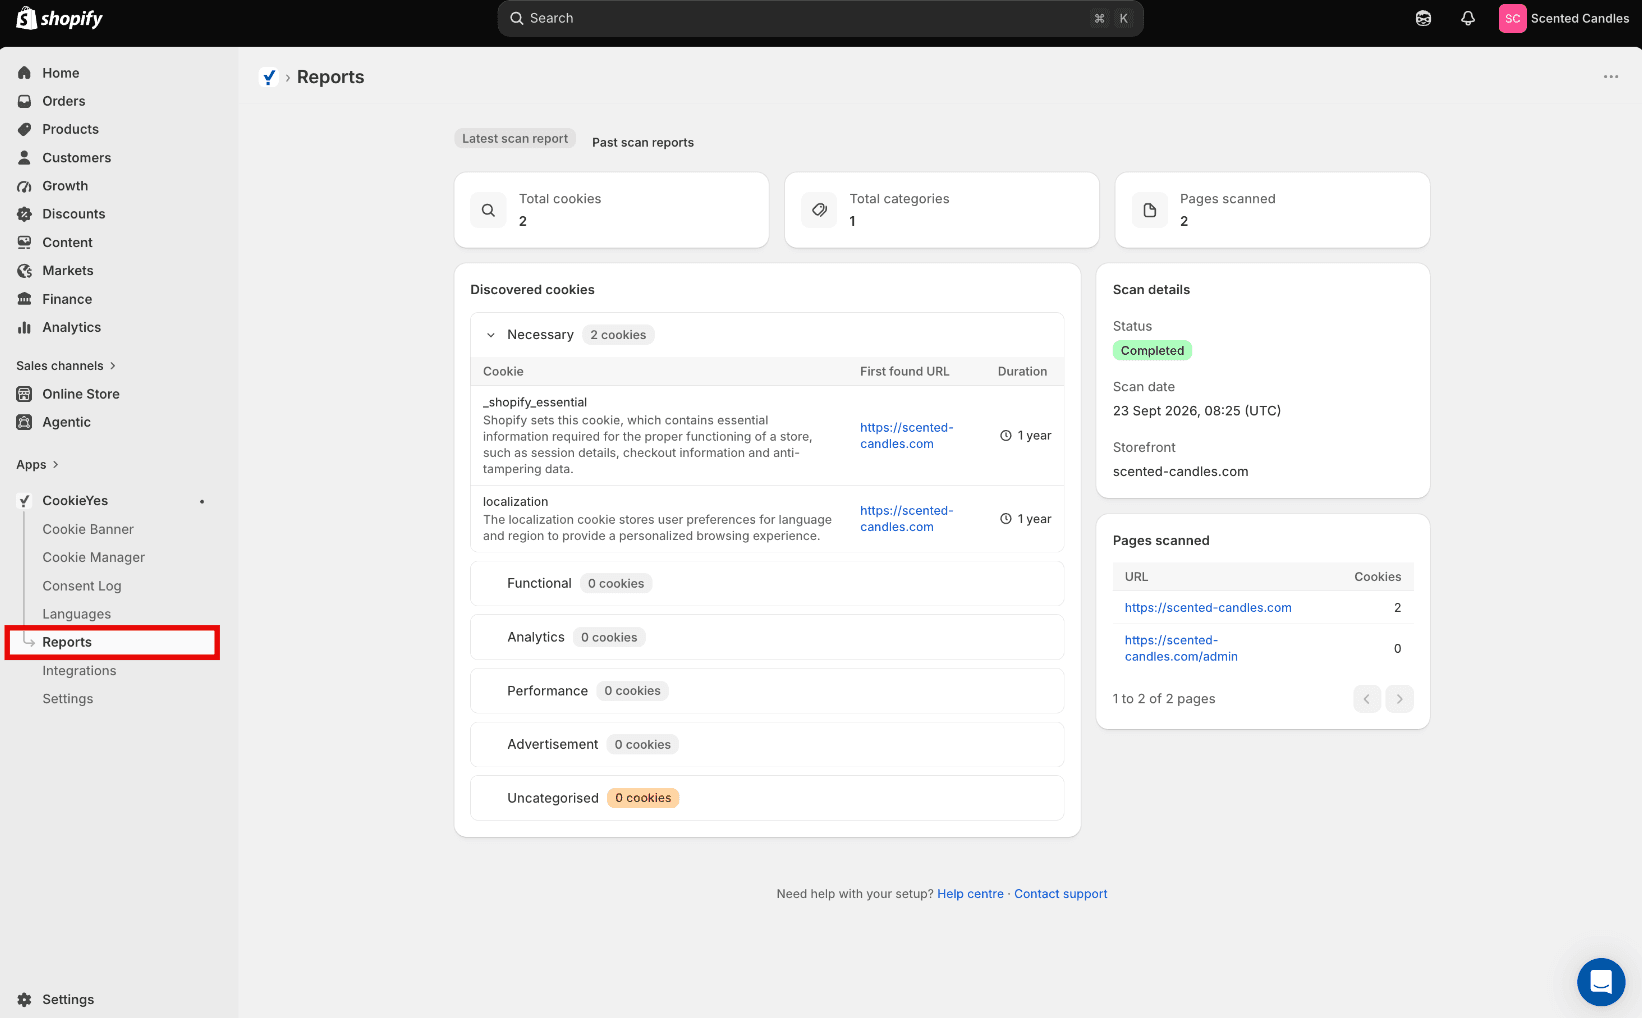This screenshot has height=1018, width=1642.
Task: Expand the Apps section
Action: pos(37,465)
